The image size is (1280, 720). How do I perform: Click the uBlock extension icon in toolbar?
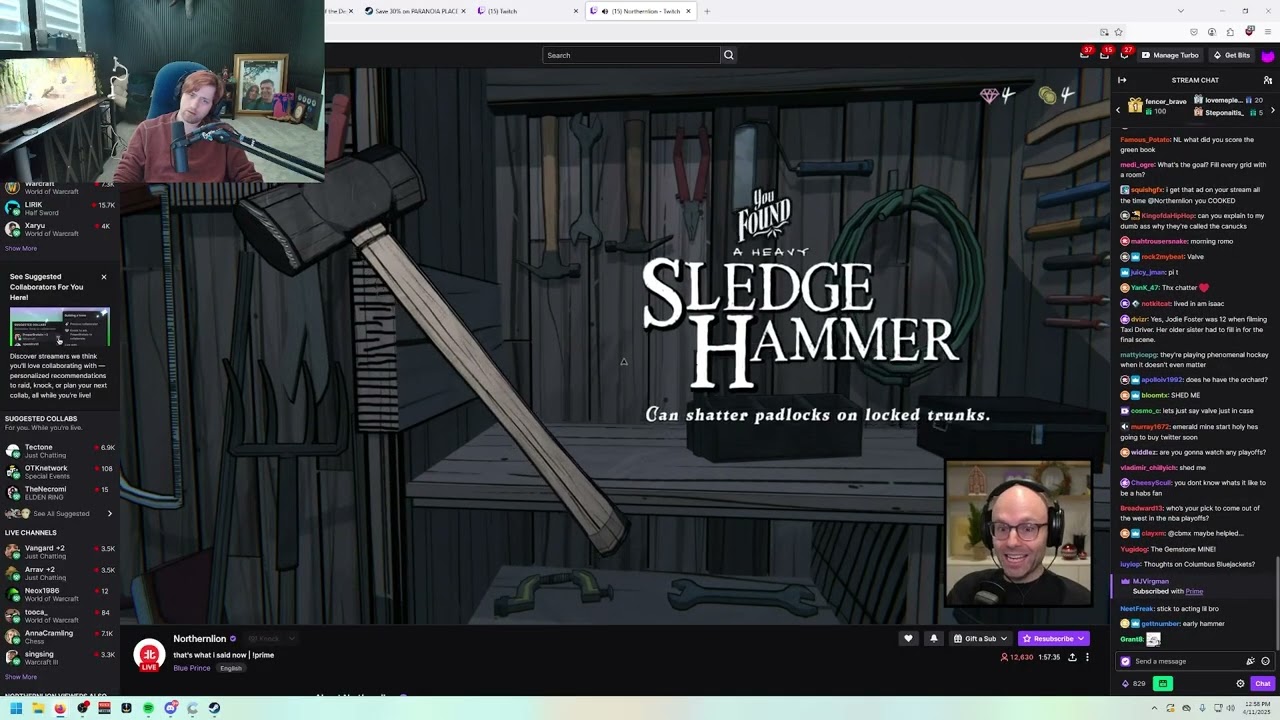pos(1249,32)
